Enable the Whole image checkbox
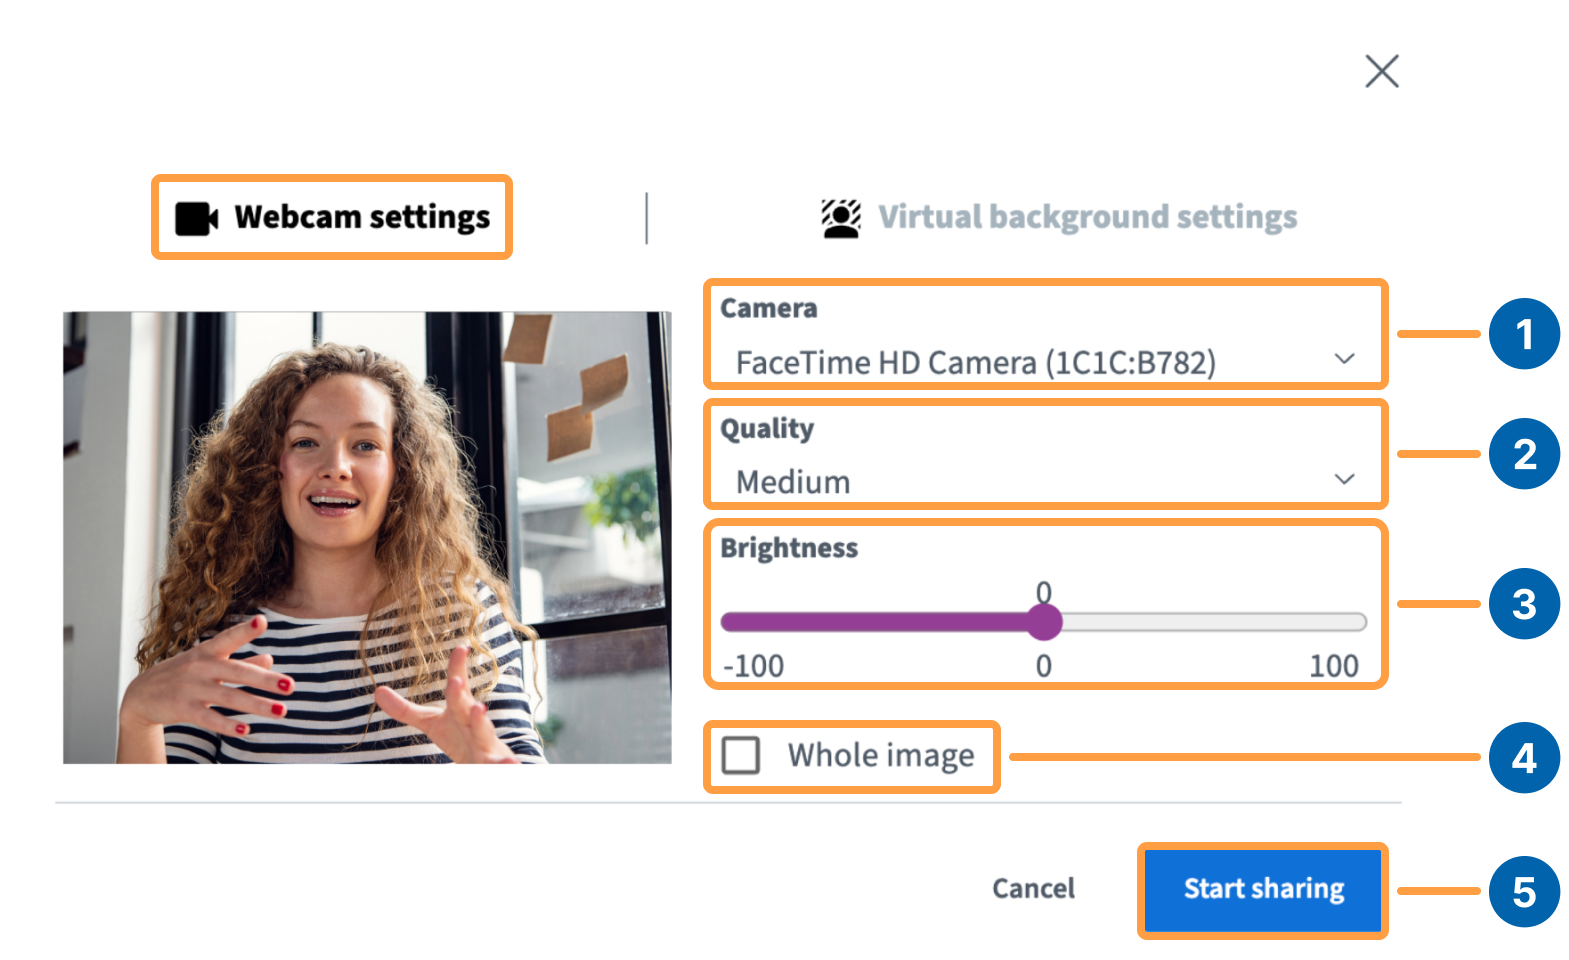The height and width of the screenshot is (960, 1569). coord(741,755)
